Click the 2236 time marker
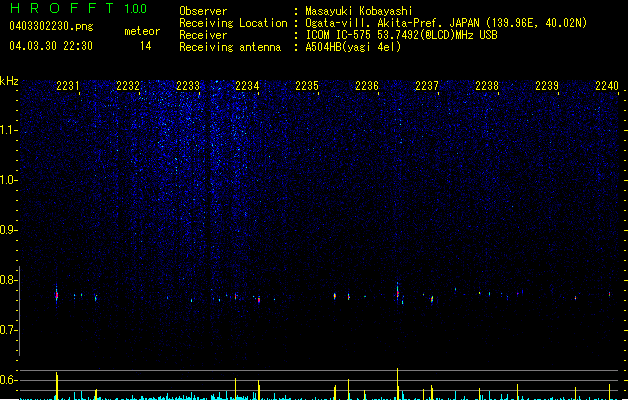 pyautogui.click(x=367, y=86)
